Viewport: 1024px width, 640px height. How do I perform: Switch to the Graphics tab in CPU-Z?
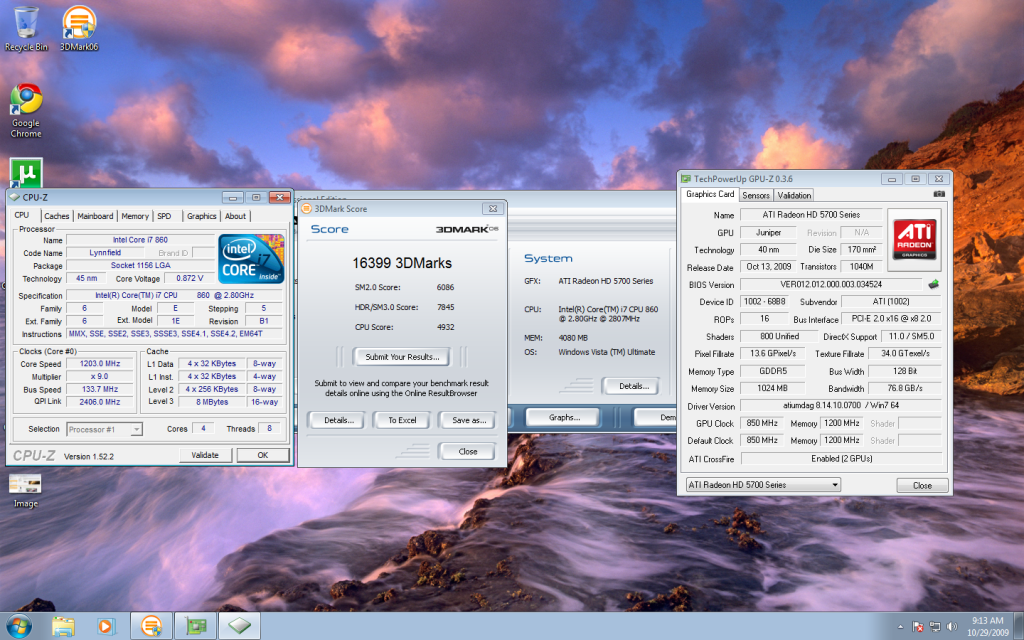point(201,216)
